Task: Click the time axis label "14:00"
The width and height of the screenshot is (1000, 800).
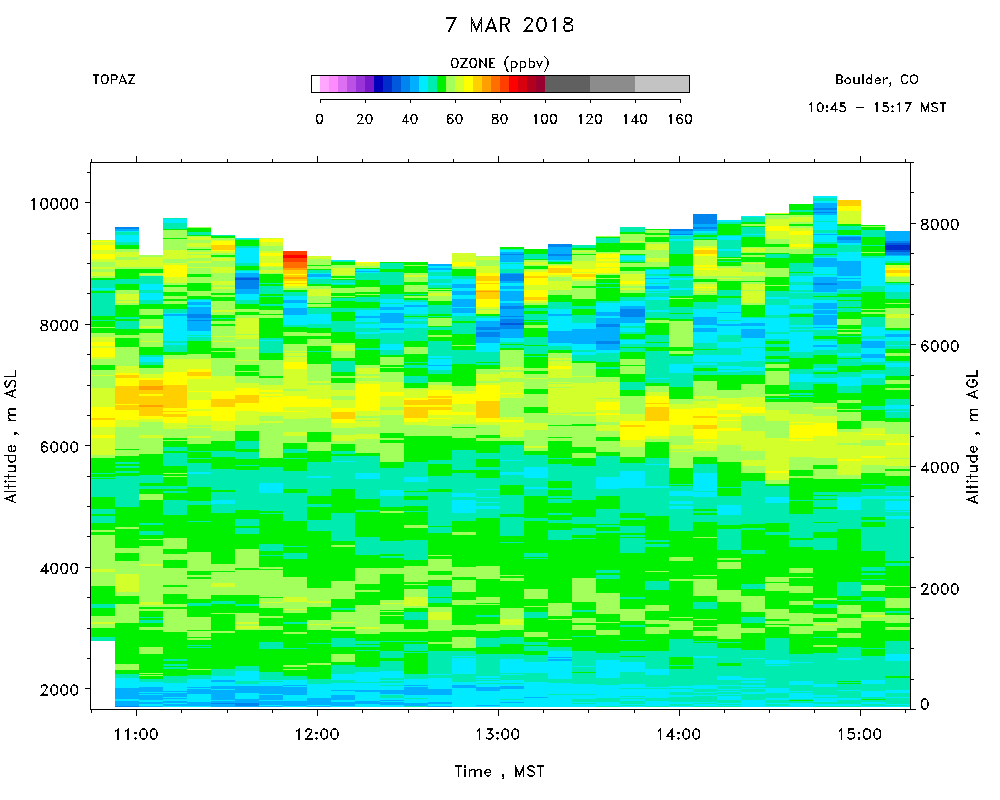Action: coord(679,734)
